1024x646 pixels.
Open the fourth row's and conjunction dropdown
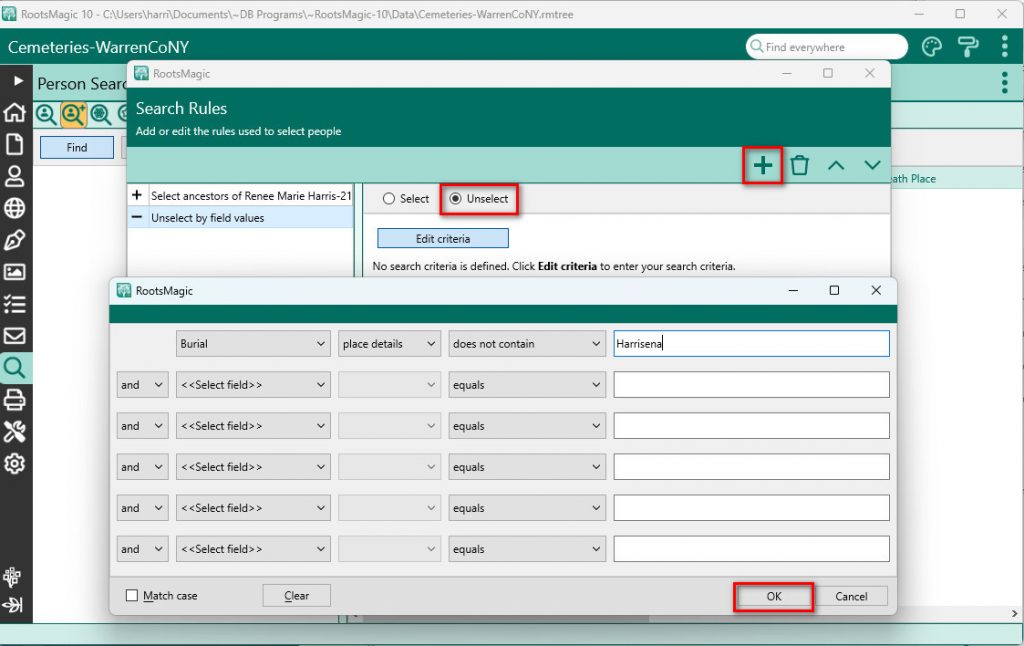tap(142, 467)
